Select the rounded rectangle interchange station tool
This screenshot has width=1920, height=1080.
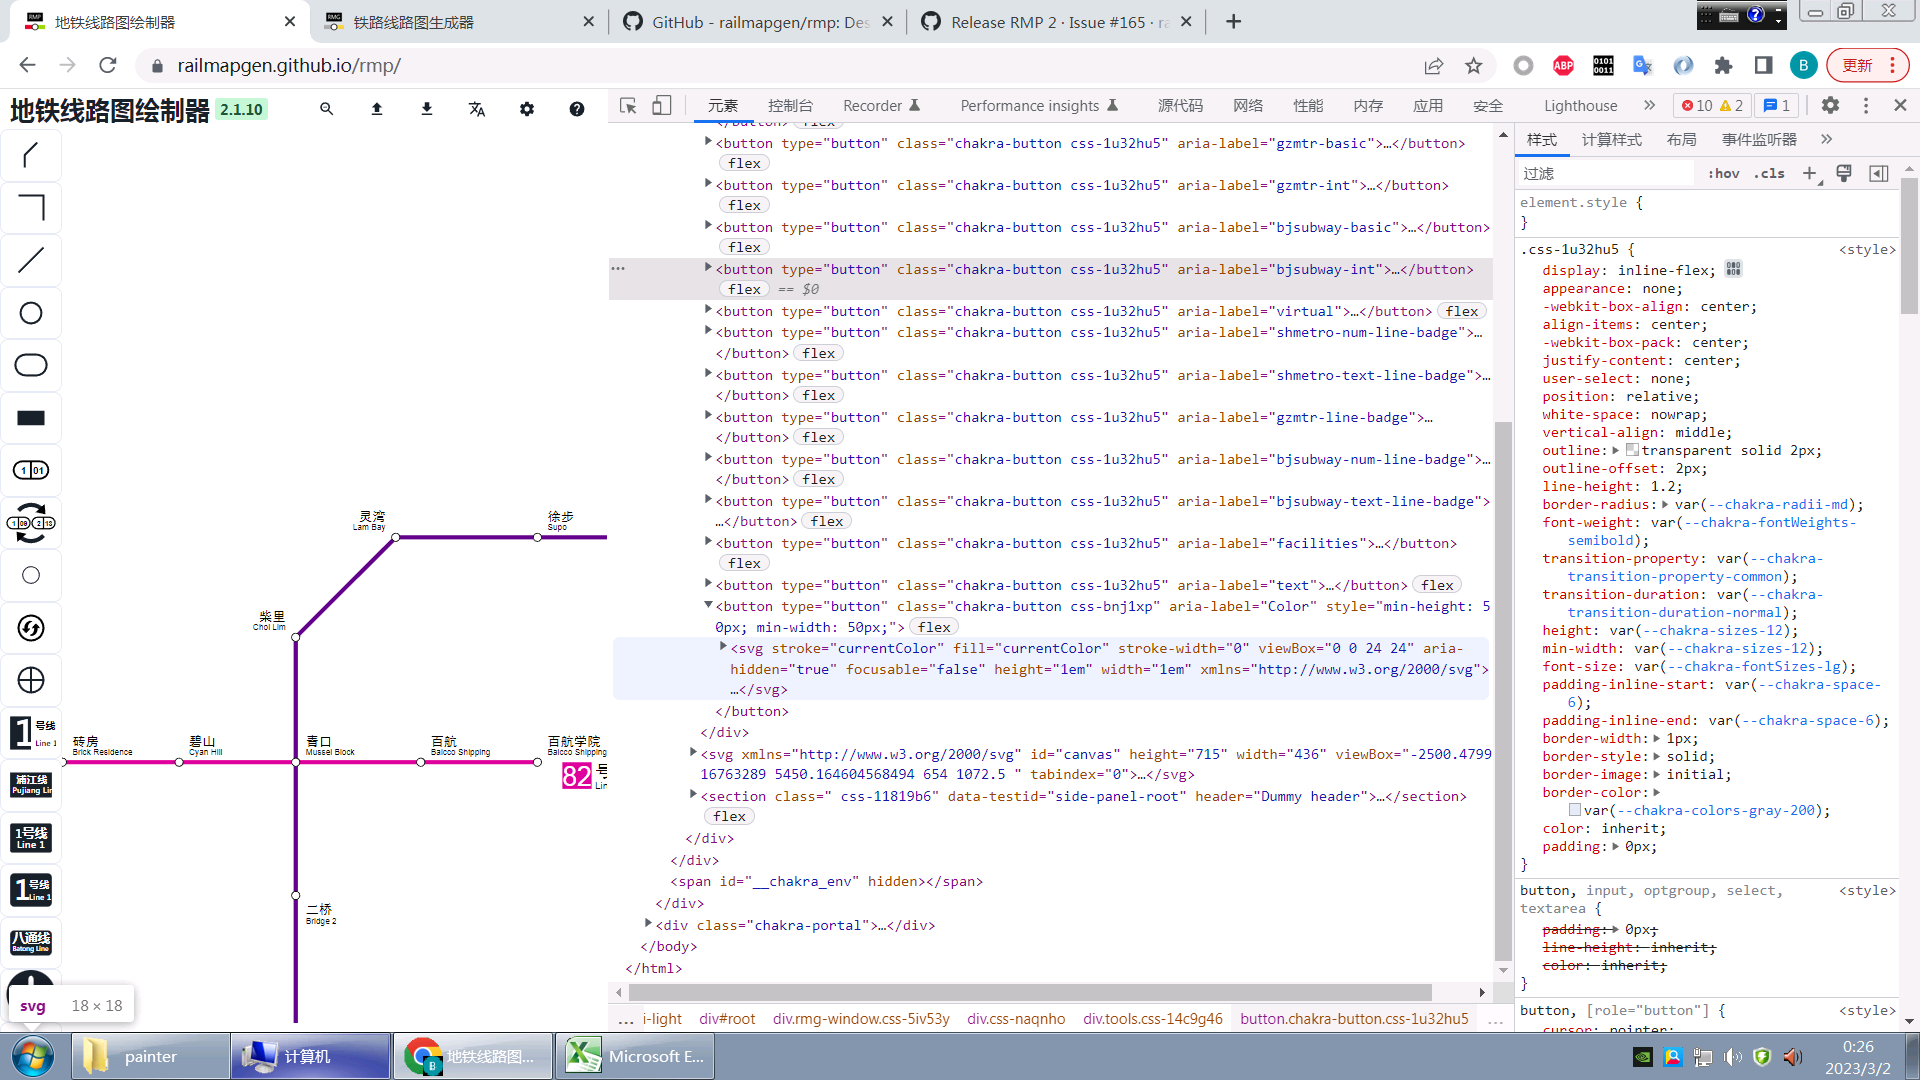tap(31, 365)
